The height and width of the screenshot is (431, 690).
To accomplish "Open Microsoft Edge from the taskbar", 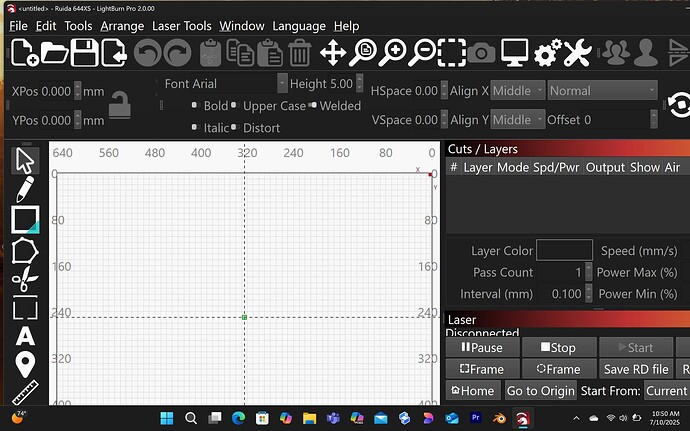I will click(x=238, y=418).
